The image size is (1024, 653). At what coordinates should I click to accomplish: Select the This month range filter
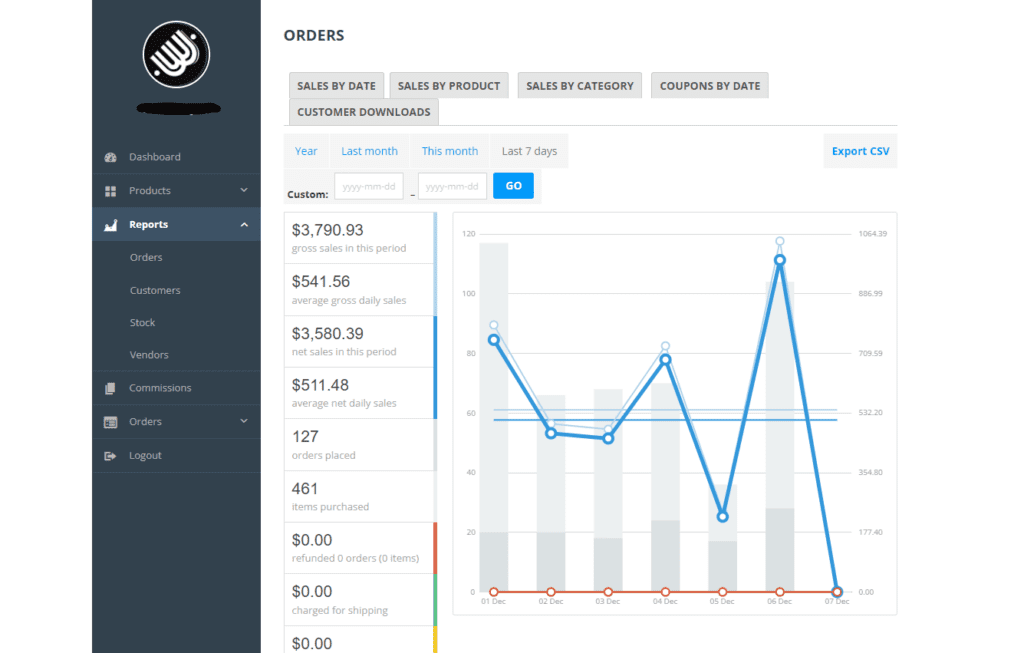(449, 151)
